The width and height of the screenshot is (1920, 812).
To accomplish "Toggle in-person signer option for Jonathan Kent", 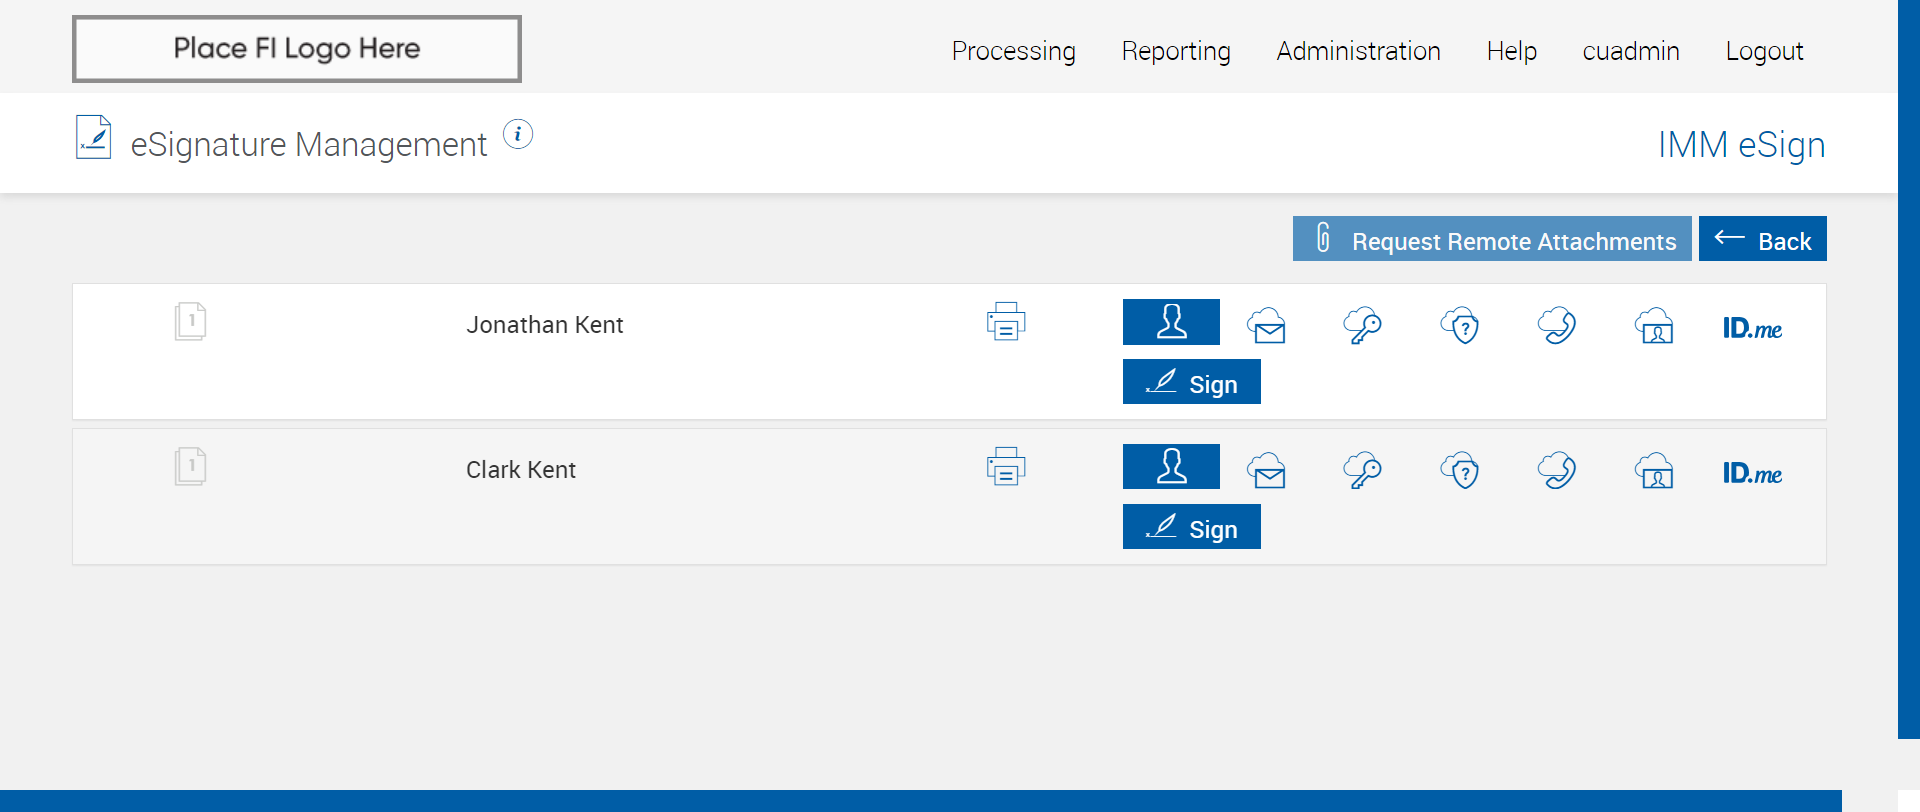I will [x=1171, y=322].
